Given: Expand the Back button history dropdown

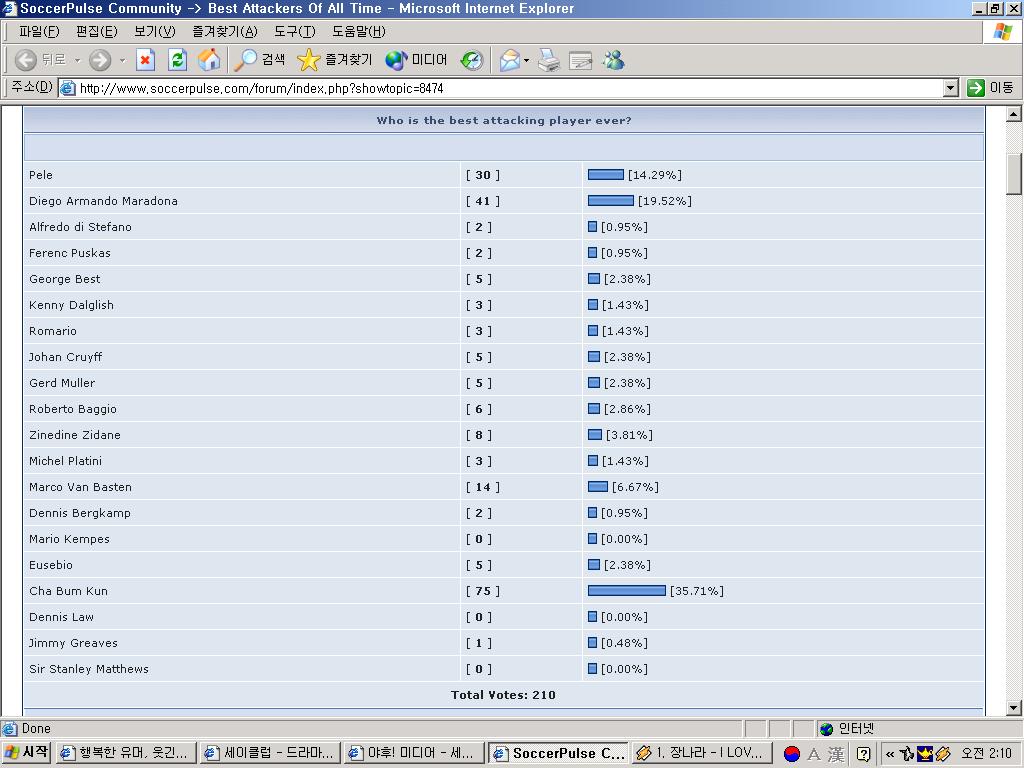Looking at the screenshot, I should pos(77,60).
